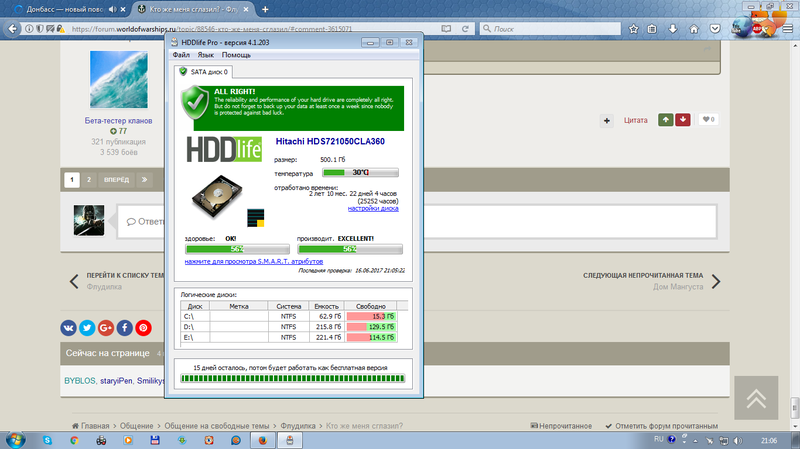Select the SATA диск 0 tab

point(203,72)
